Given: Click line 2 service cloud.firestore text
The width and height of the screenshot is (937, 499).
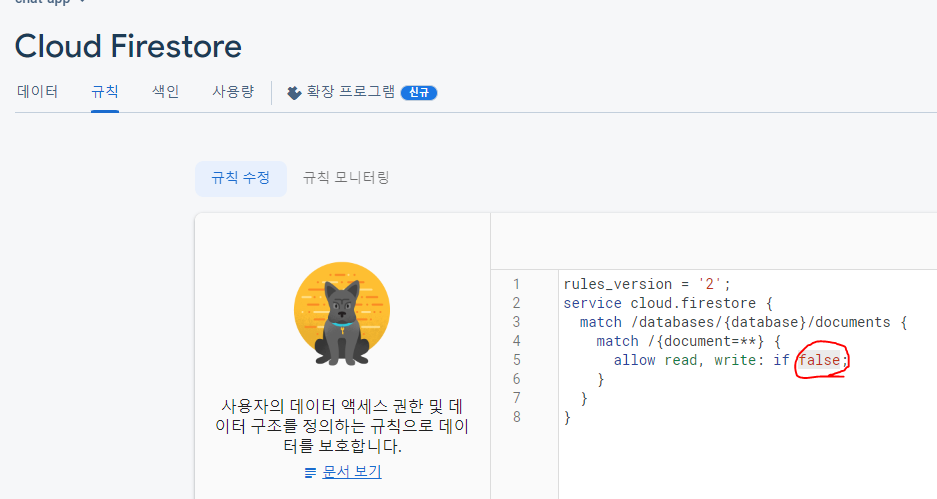Looking at the screenshot, I should click(x=668, y=303).
